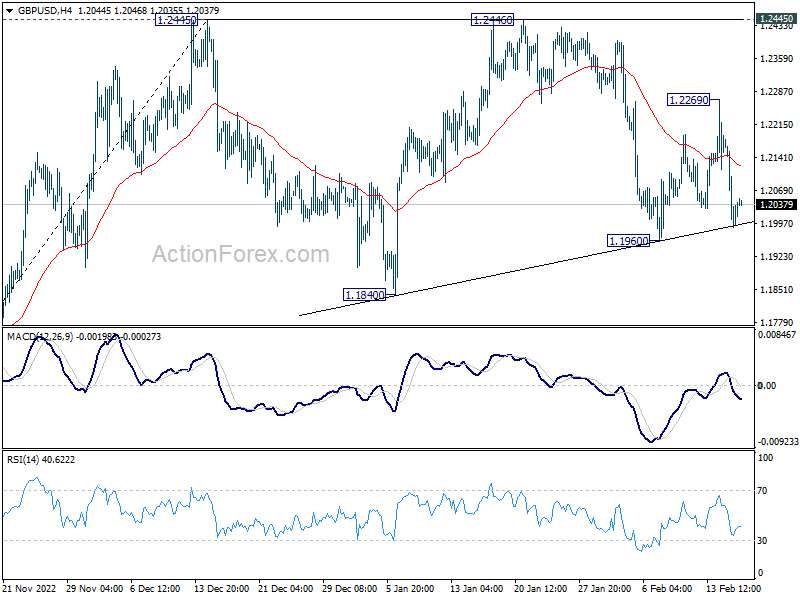800x600 pixels.
Task: Click the current price tag 1.20379
Action: tap(776, 205)
